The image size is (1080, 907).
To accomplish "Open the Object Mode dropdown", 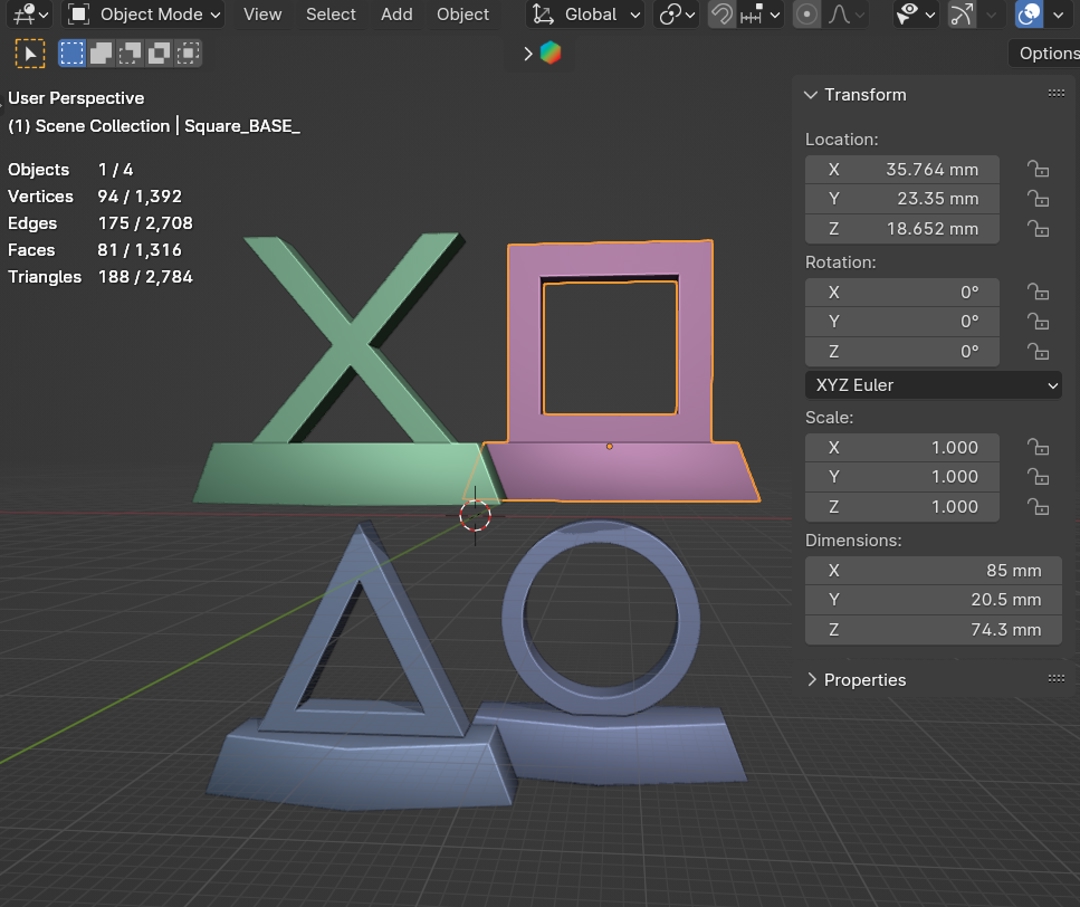I will pos(144,14).
